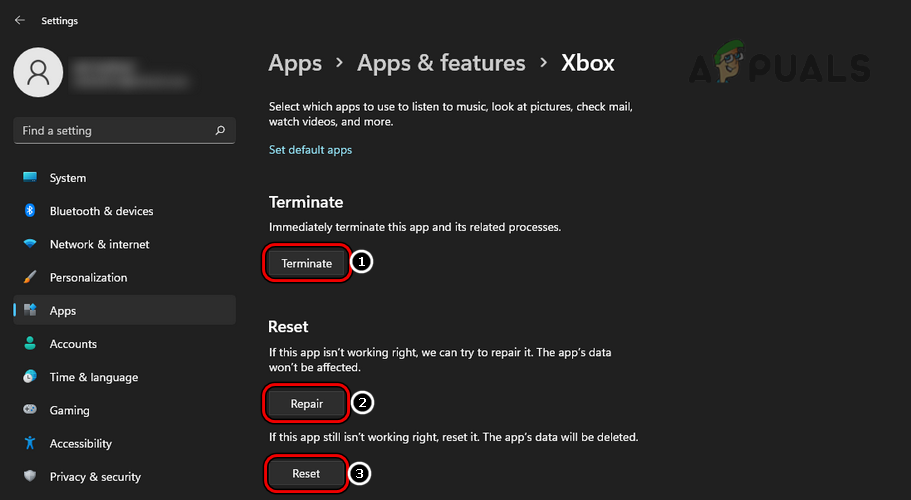
Task: Click the search magnifier icon
Action: [x=220, y=131]
